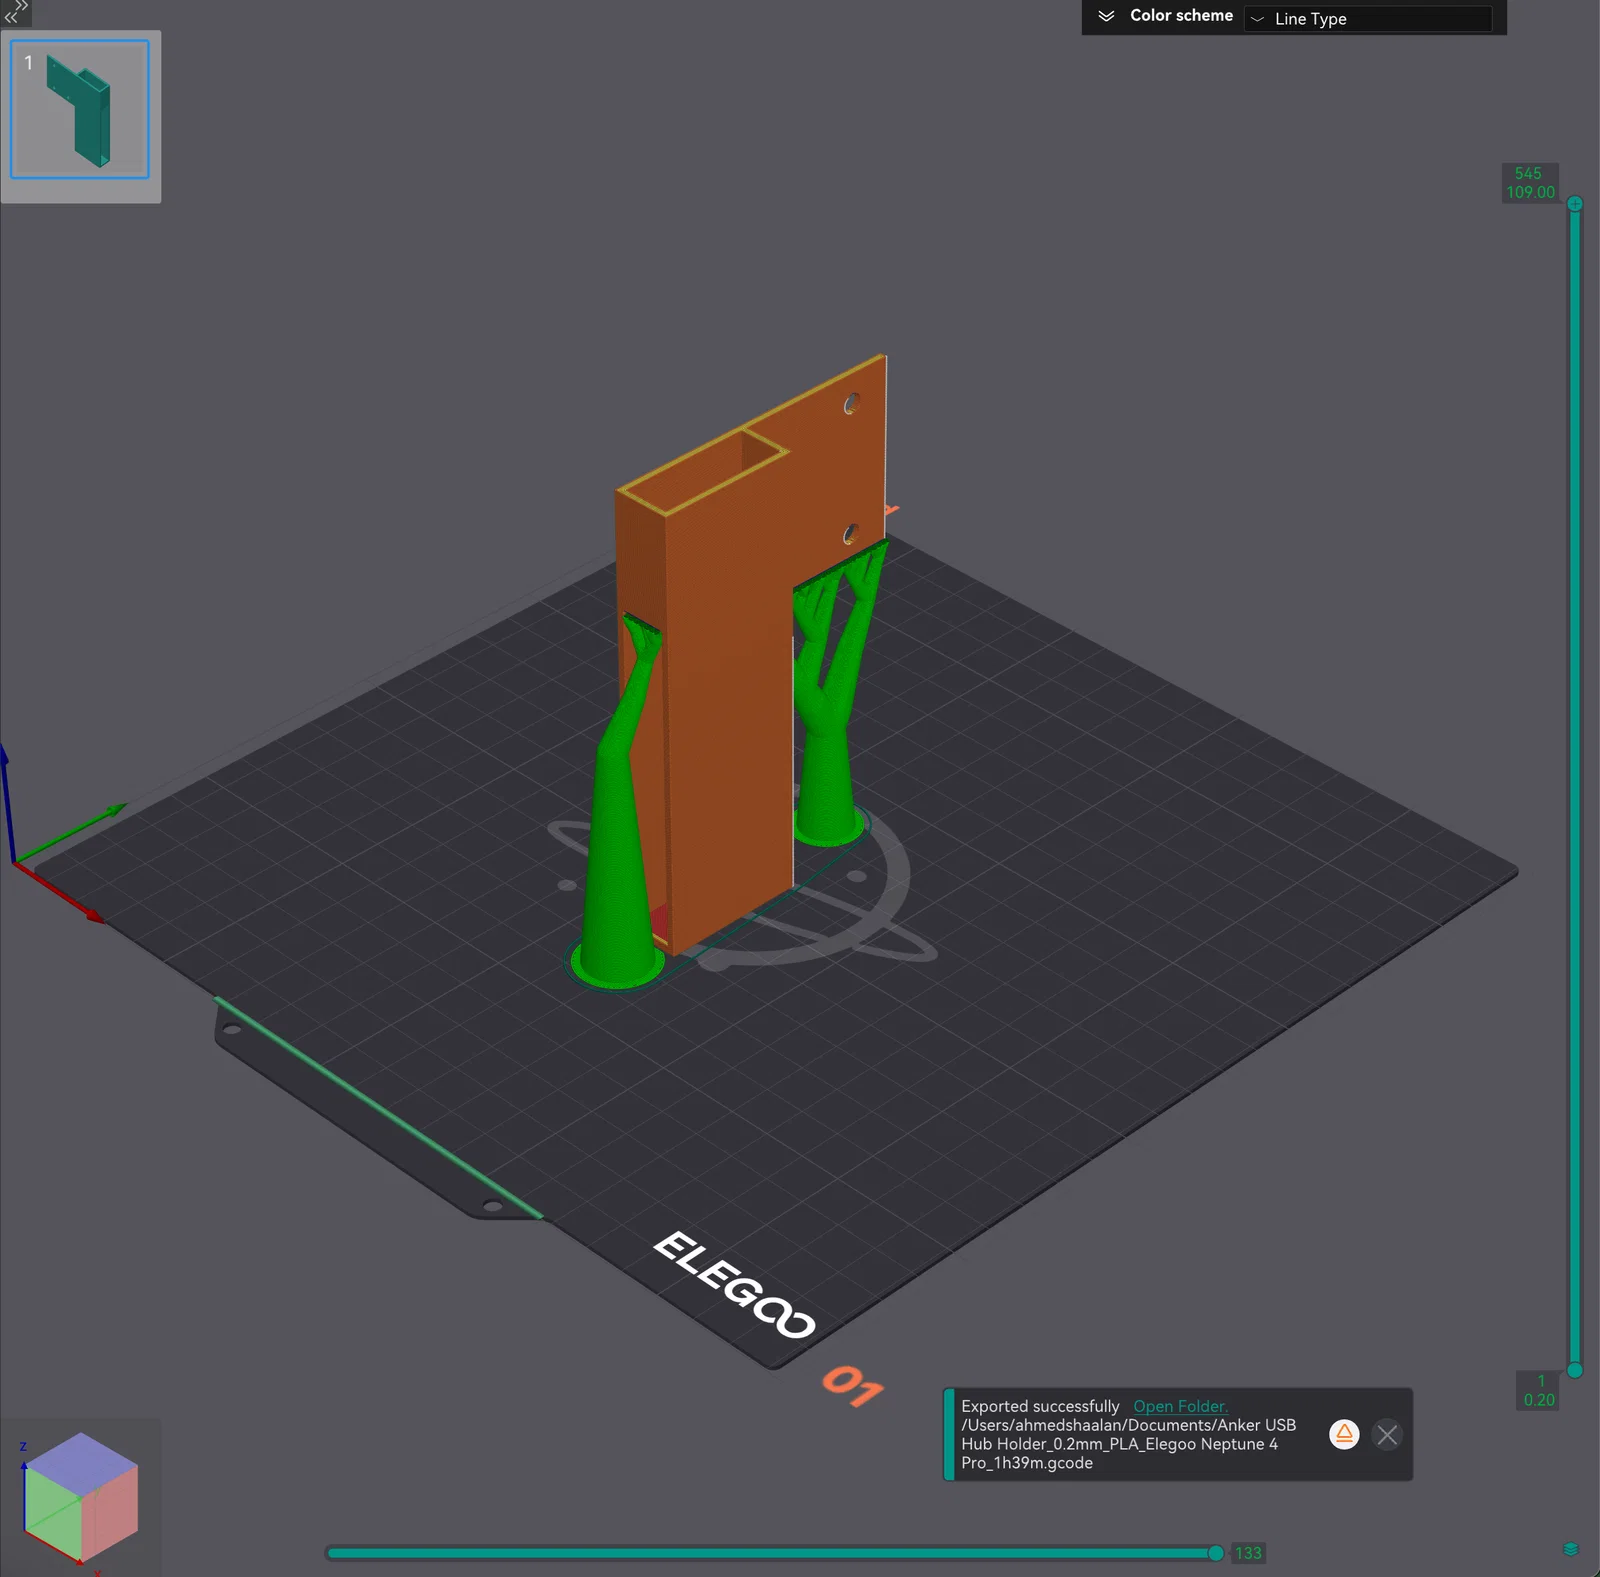Click the Color scheme label

coord(1181,16)
